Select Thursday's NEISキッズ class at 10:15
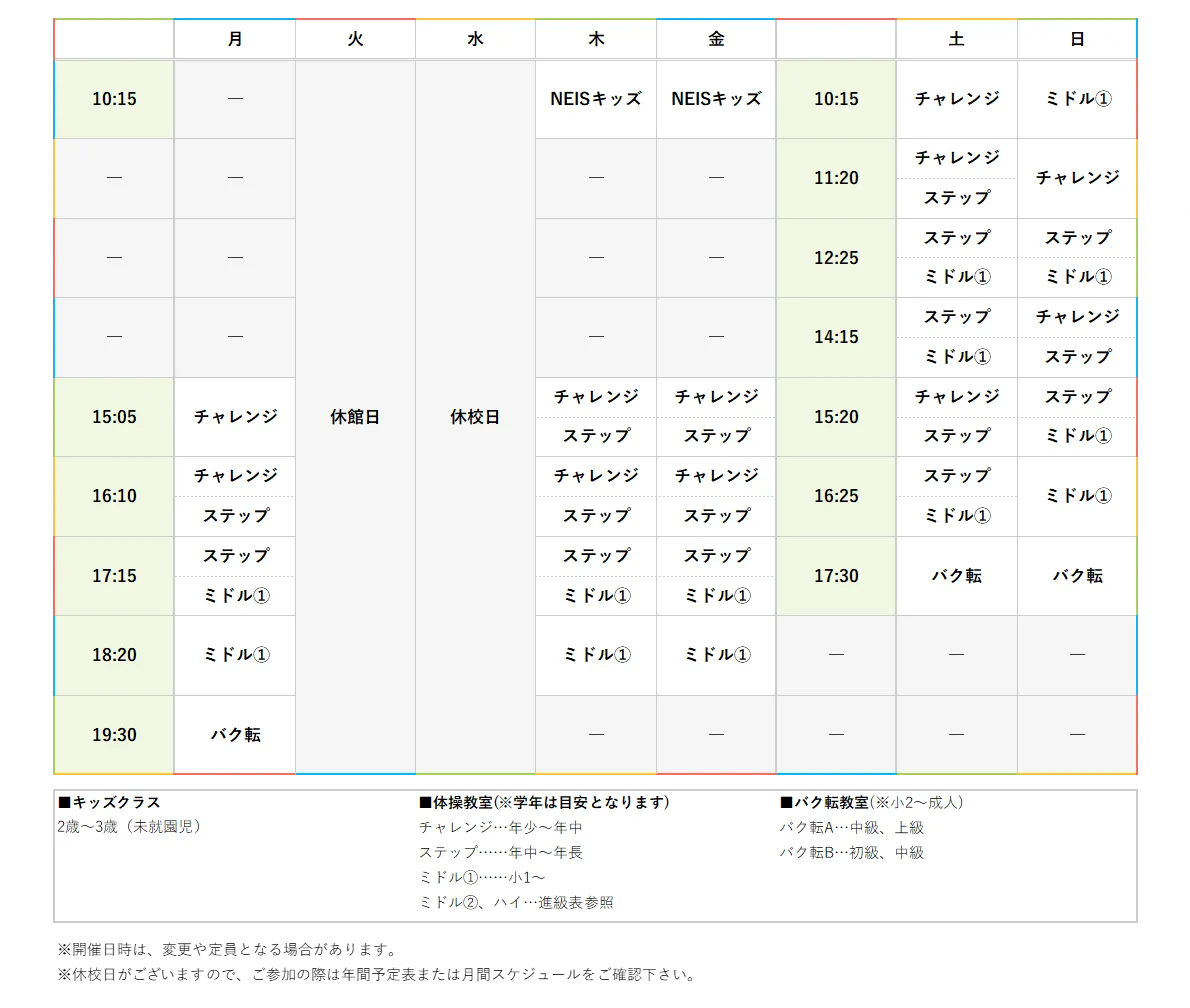 (596, 99)
